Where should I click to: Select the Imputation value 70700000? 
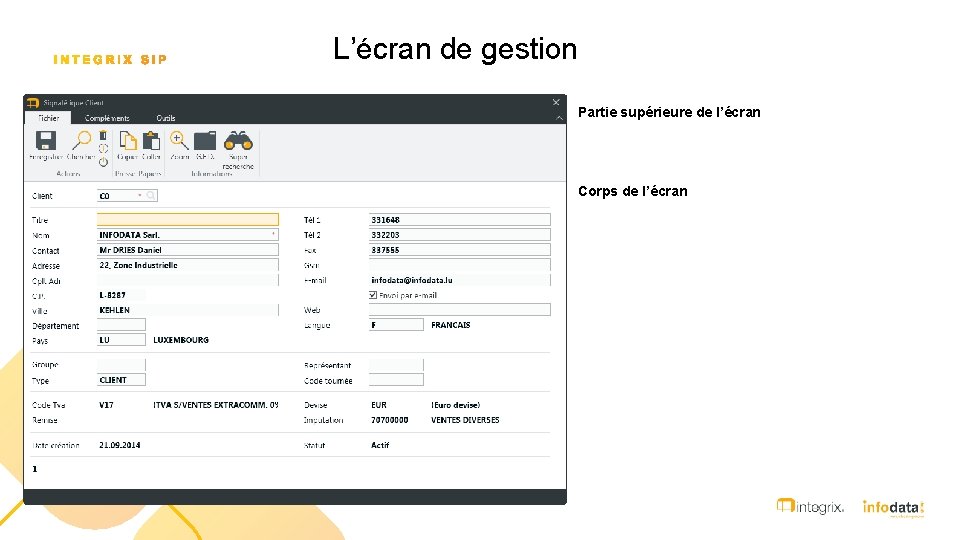point(389,420)
